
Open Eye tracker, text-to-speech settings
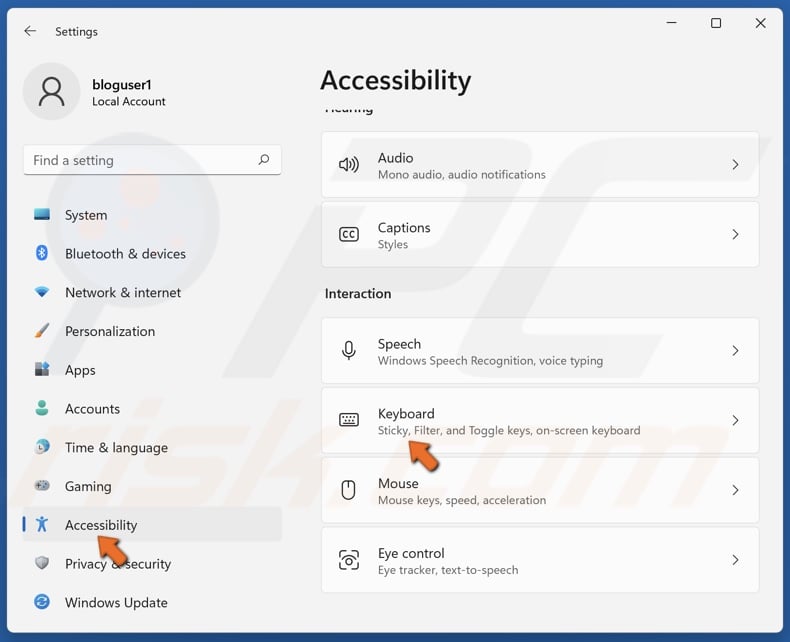pyautogui.click(x=540, y=560)
